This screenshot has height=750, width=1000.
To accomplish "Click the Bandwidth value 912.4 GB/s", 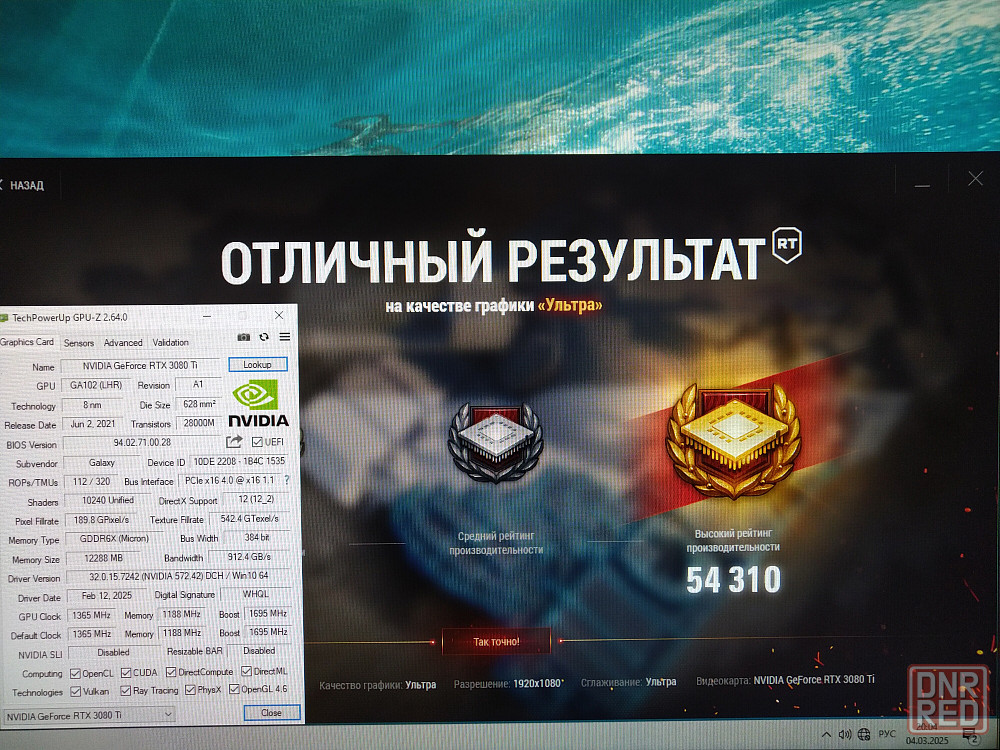I will (249, 557).
